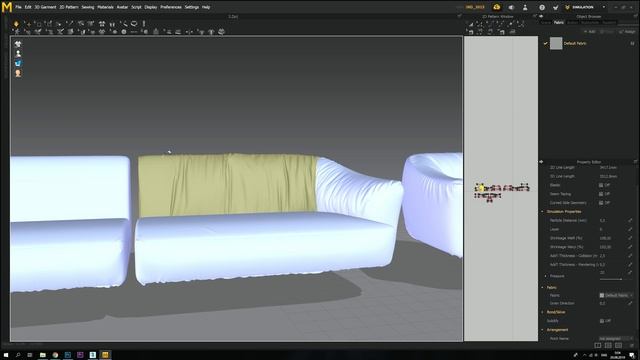Expand the Pressure property

(x=546, y=276)
